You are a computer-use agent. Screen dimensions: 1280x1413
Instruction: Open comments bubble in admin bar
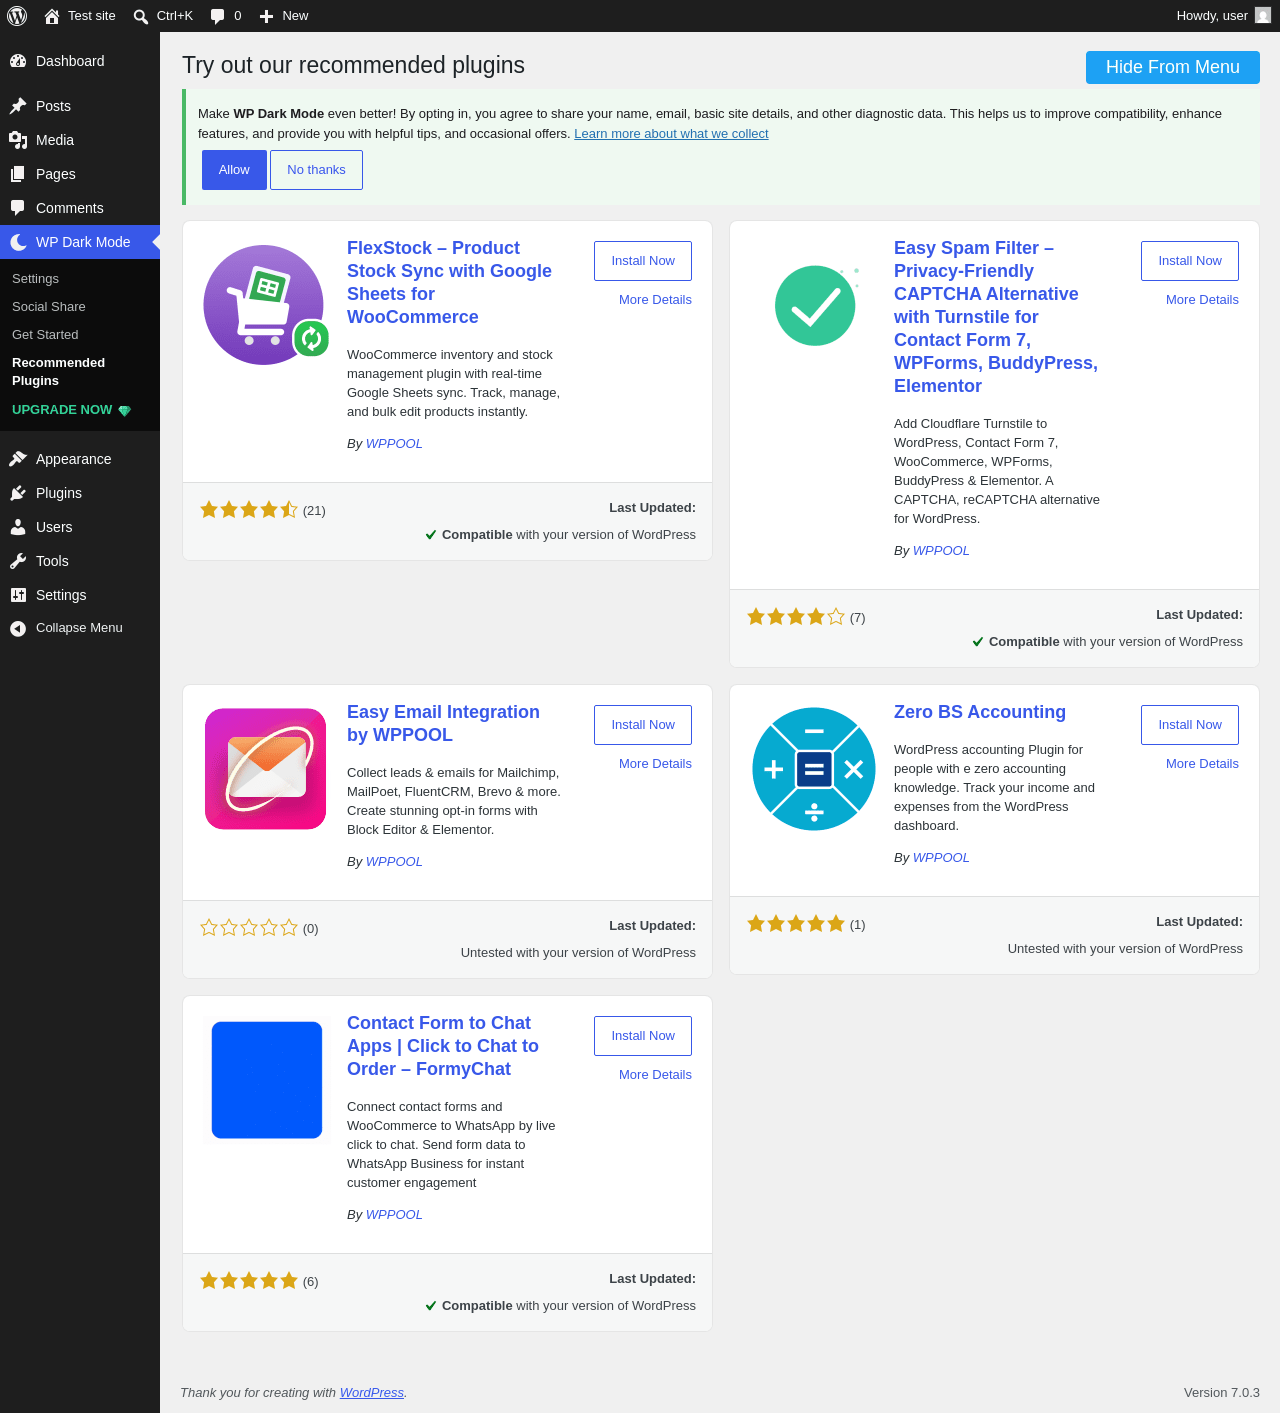[218, 16]
